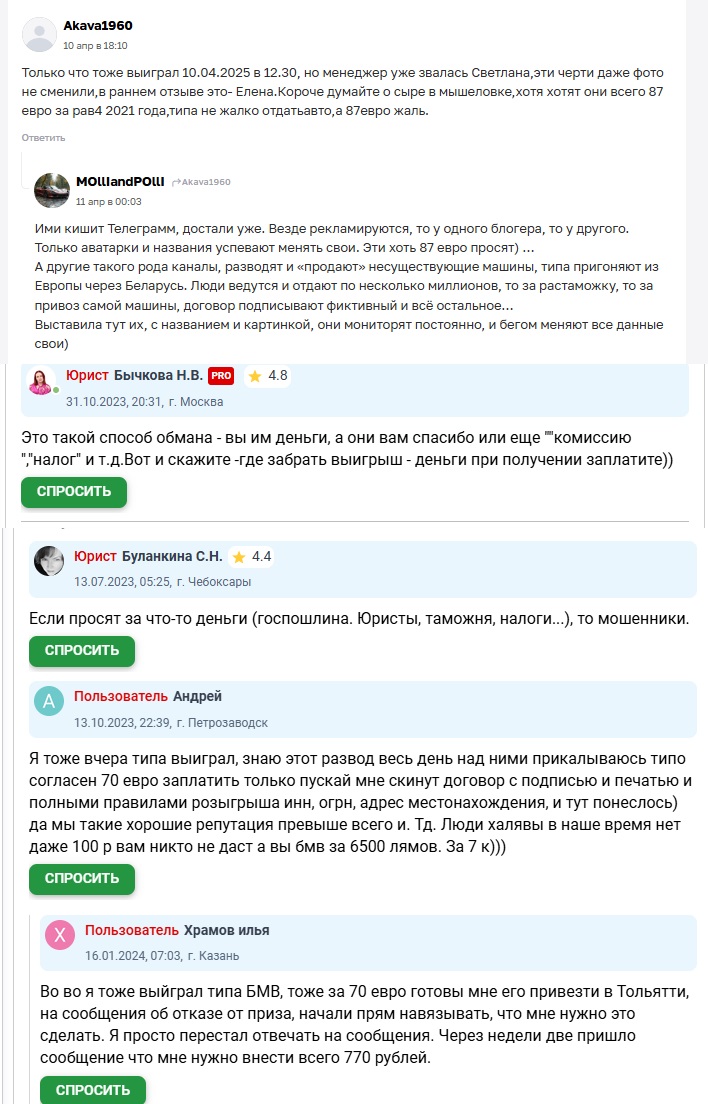Click lawyer Бычкова Н.В. avatar photo
The image size is (708, 1104).
click(41, 380)
